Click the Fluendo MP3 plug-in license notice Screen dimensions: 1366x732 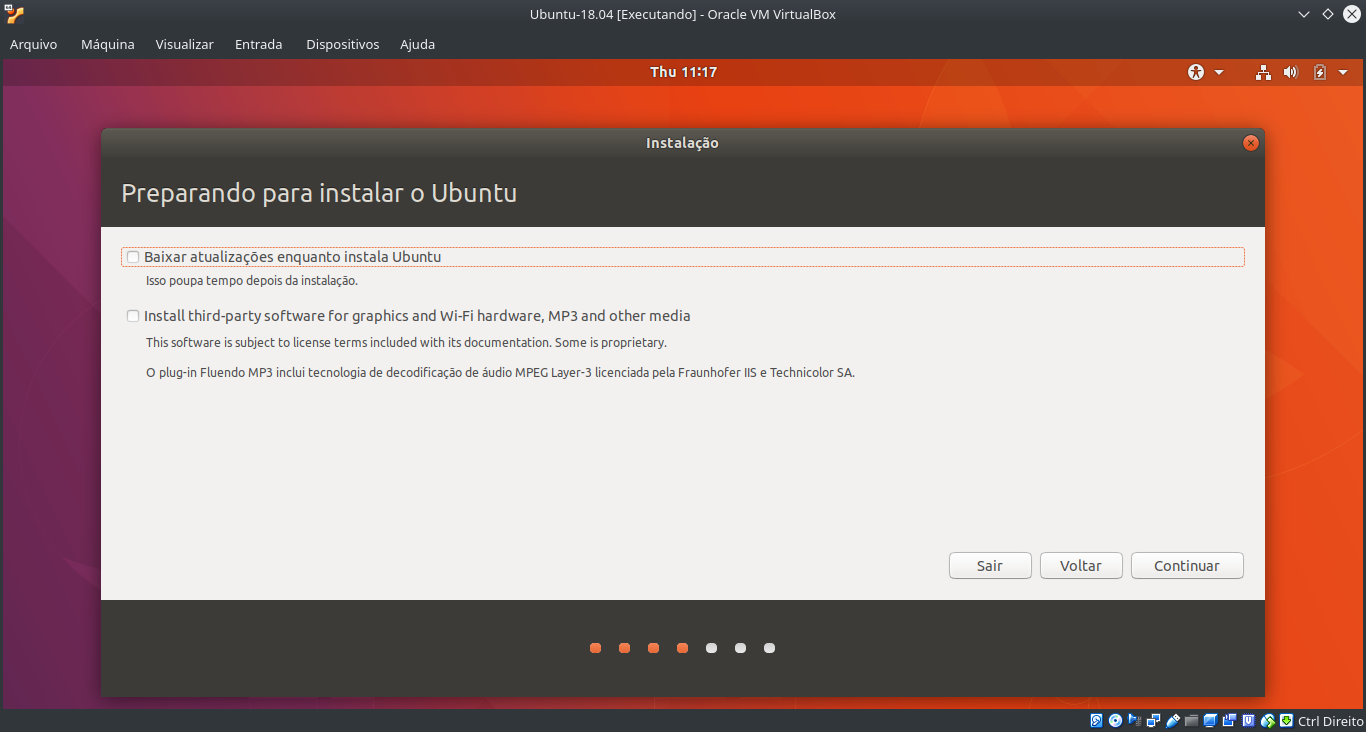click(500, 373)
